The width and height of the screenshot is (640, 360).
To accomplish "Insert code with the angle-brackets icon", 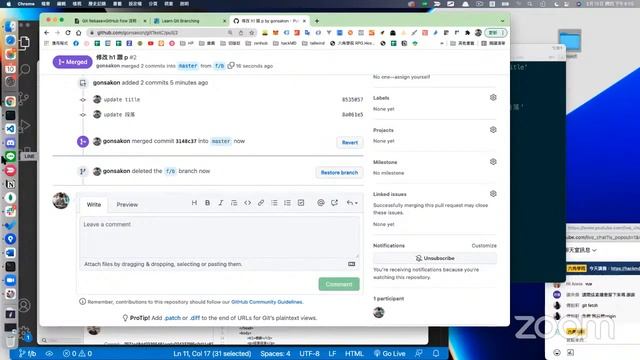I will coord(247,203).
